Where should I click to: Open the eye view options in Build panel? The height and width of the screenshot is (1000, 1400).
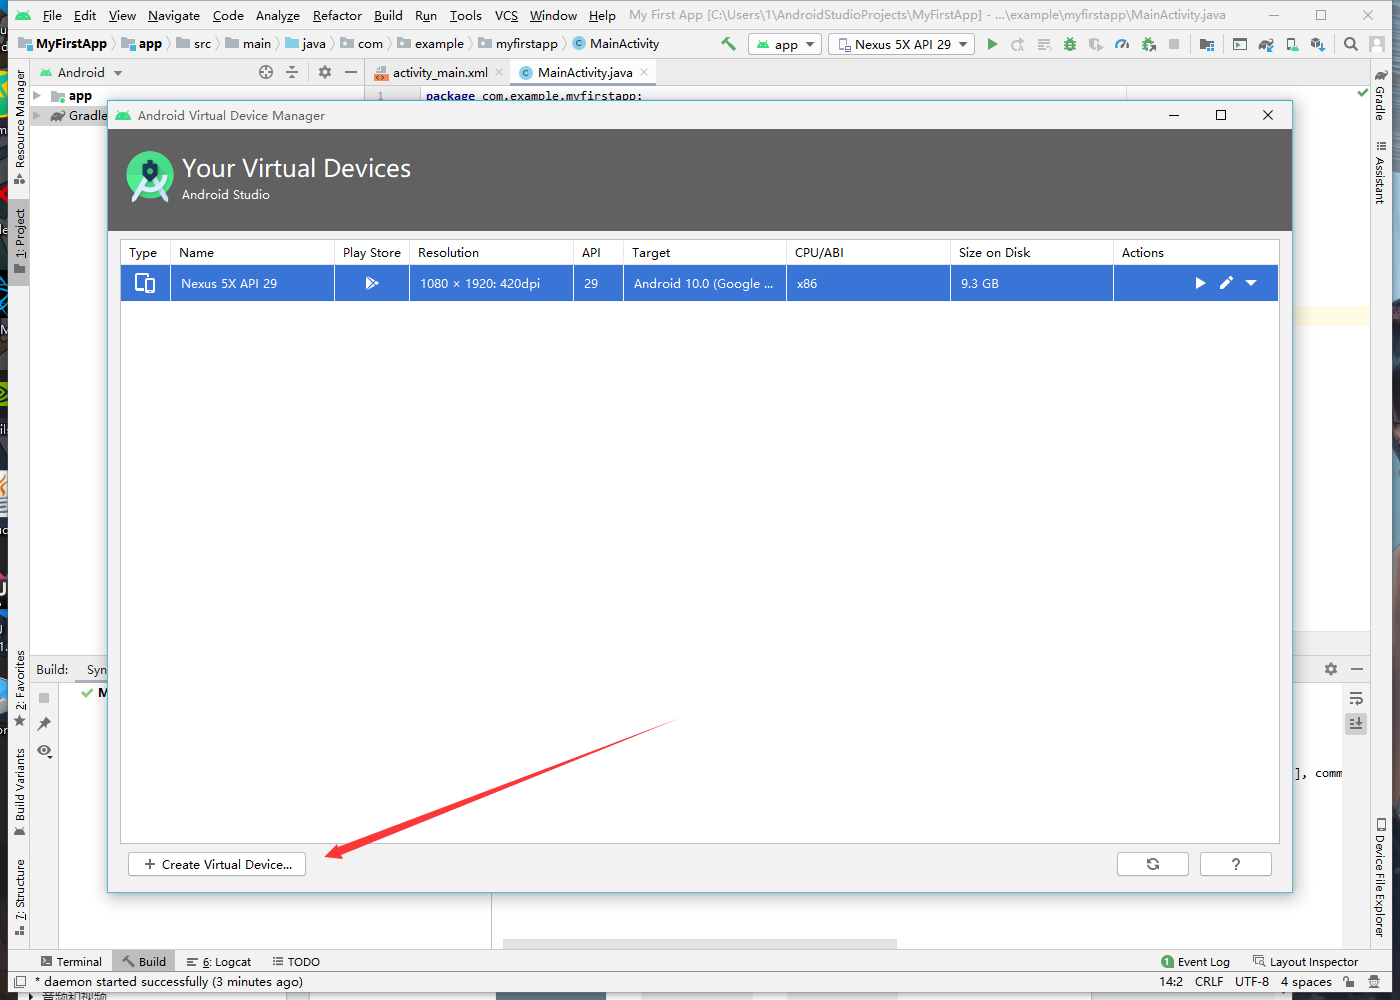tap(44, 750)
